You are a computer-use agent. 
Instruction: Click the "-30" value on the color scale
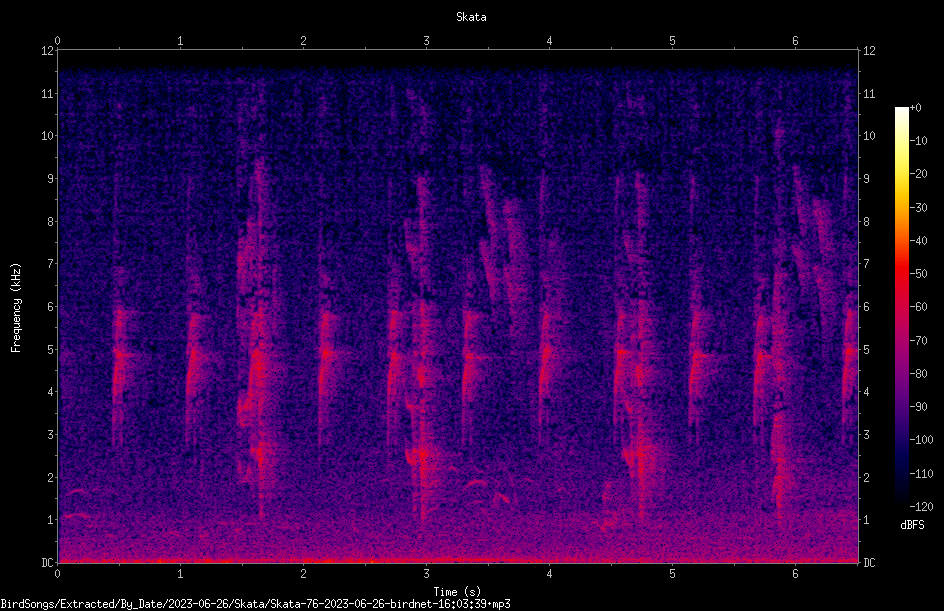coord(919,208)
